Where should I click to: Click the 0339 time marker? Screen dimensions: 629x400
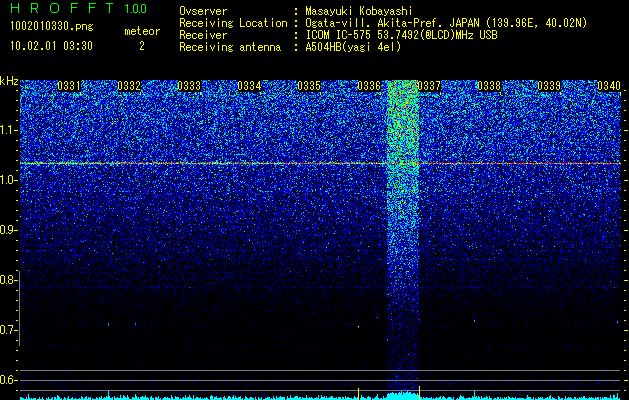pos(549,85)
